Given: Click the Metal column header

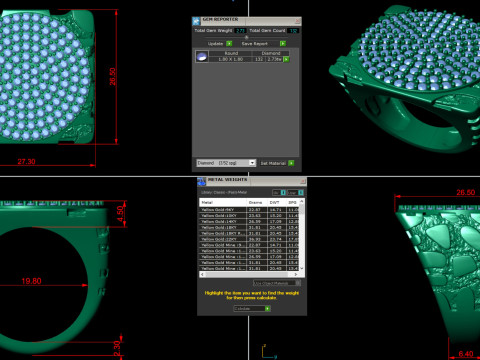Looking at the screenshot, I should [223, 203].
